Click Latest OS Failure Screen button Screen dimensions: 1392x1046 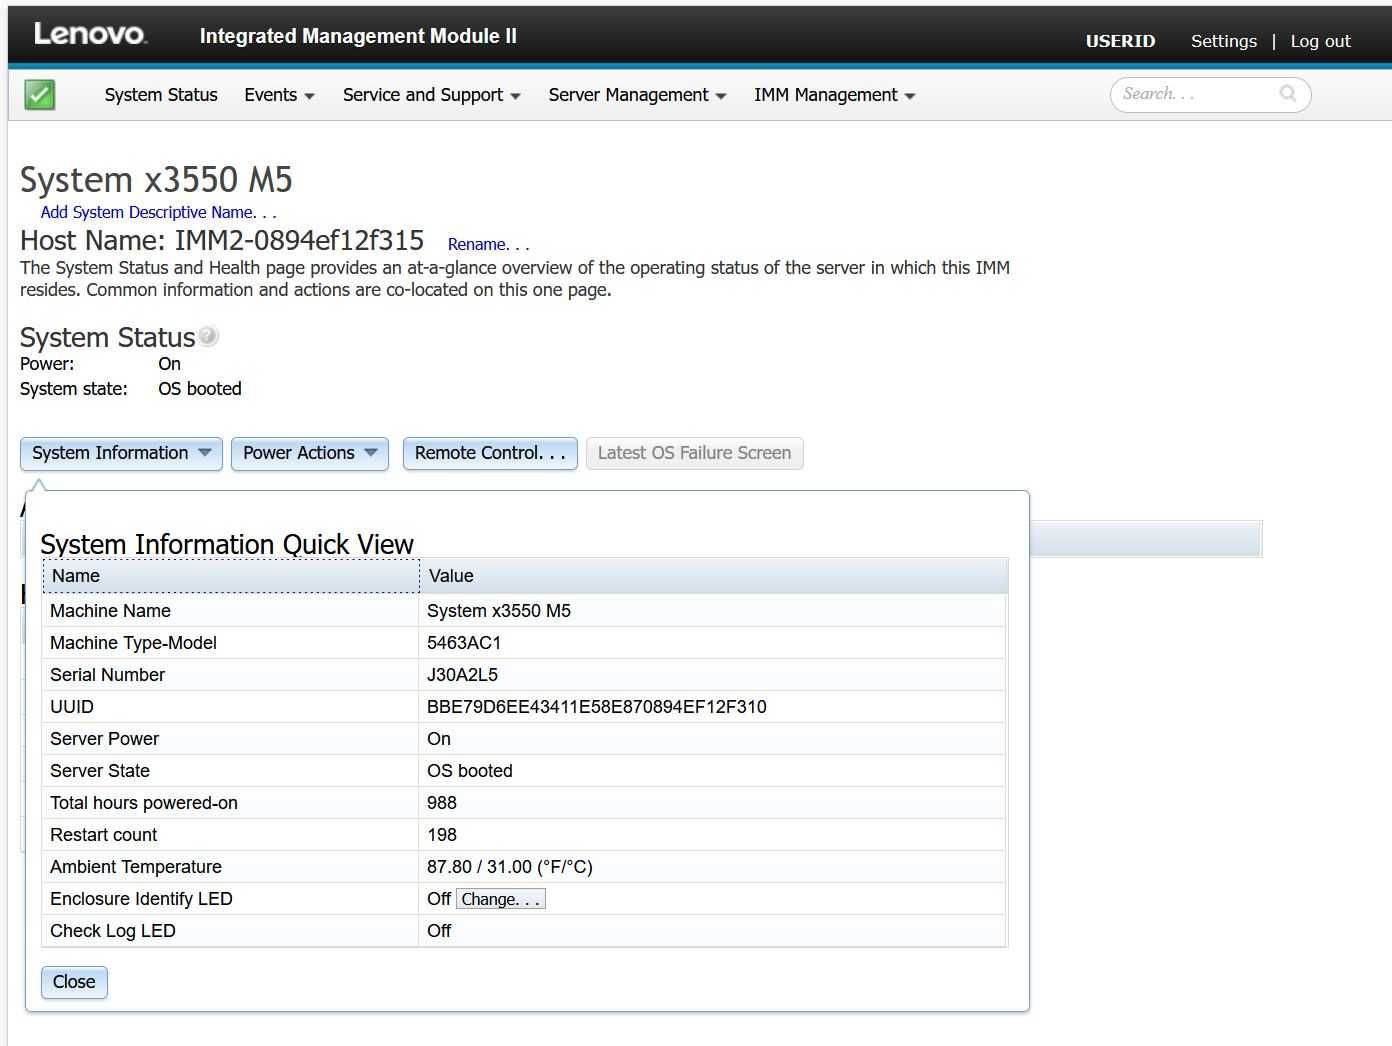[x=694, y=453]
